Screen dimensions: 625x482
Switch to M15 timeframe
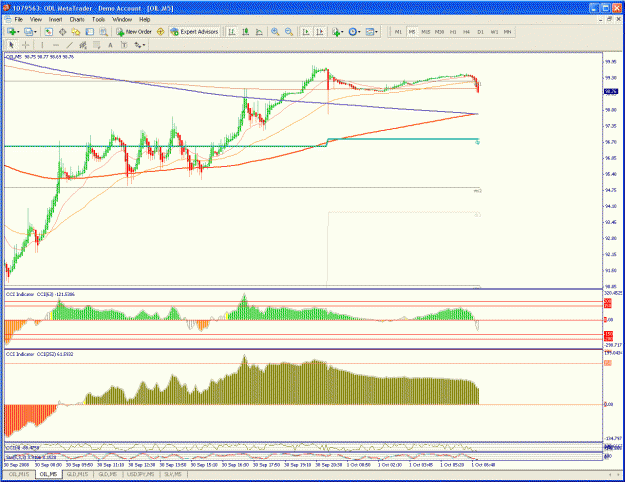point(426,32)
